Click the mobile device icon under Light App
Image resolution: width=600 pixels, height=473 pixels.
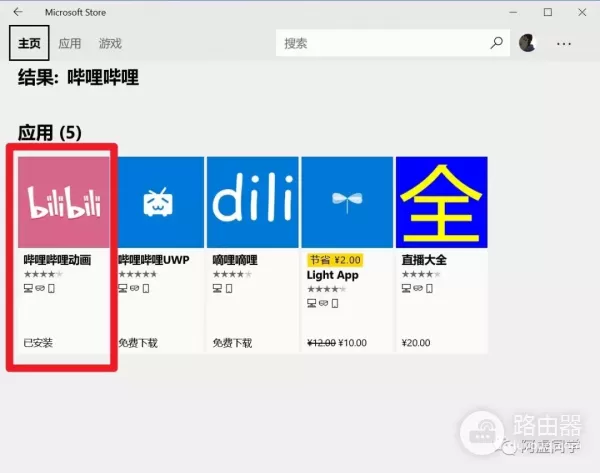pos(335,303)
